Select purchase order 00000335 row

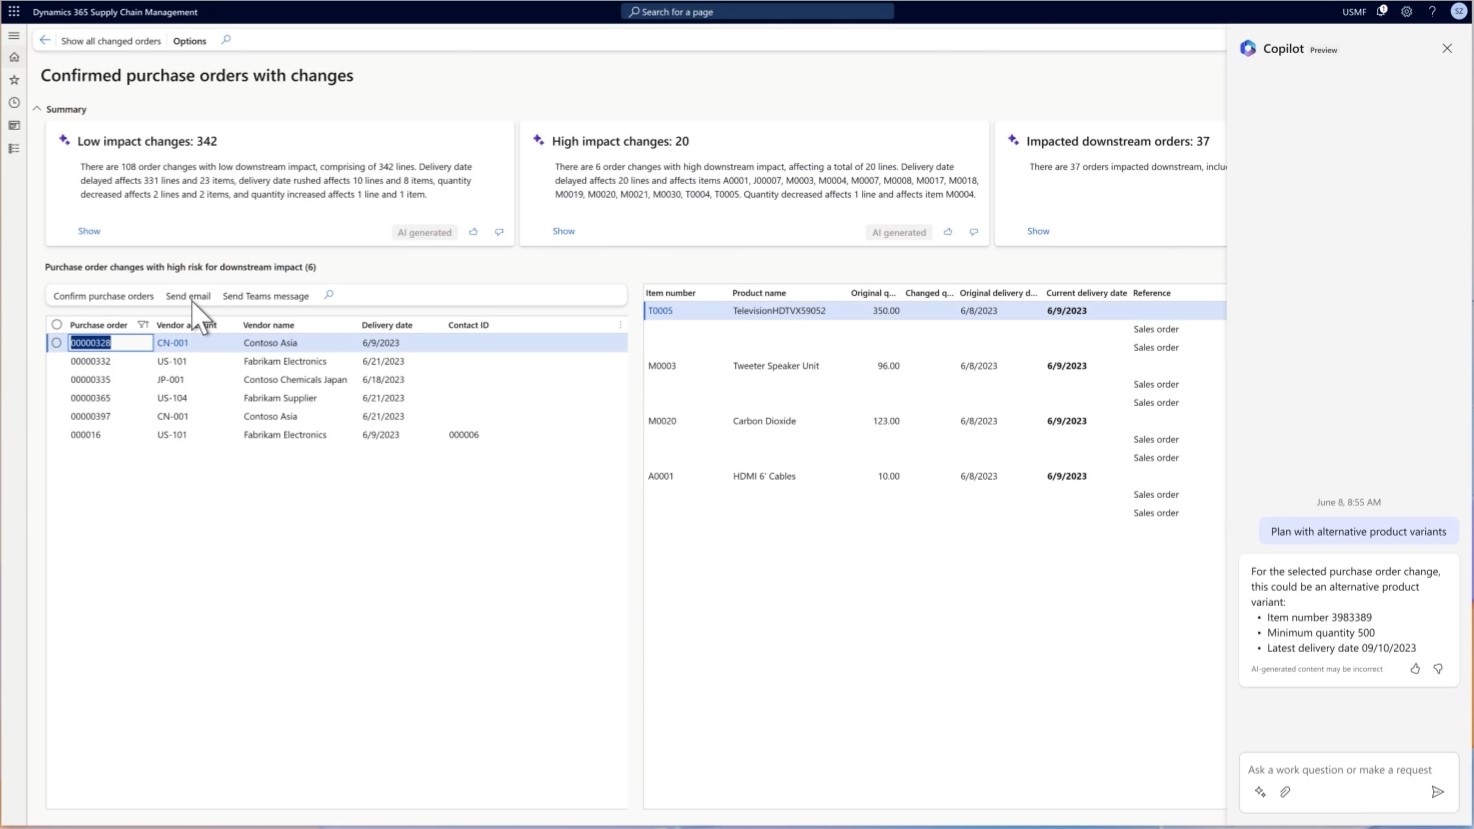(337, 380)
